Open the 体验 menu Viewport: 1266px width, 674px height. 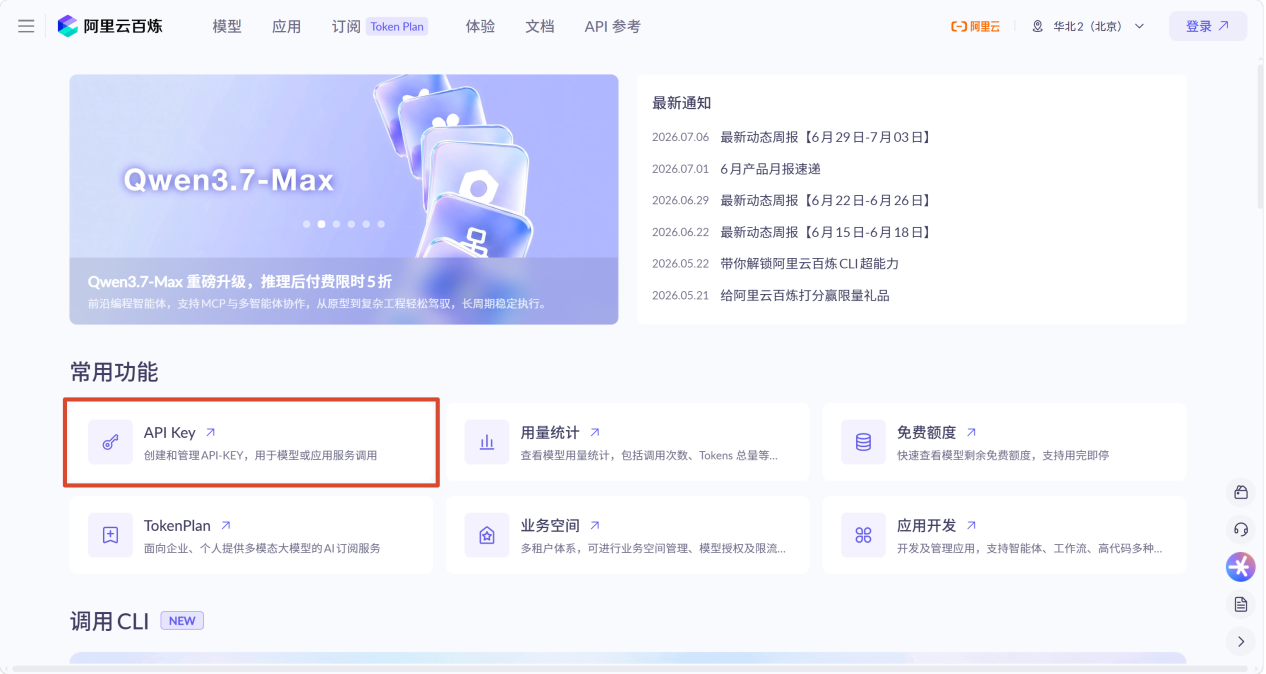coord(480,26)
